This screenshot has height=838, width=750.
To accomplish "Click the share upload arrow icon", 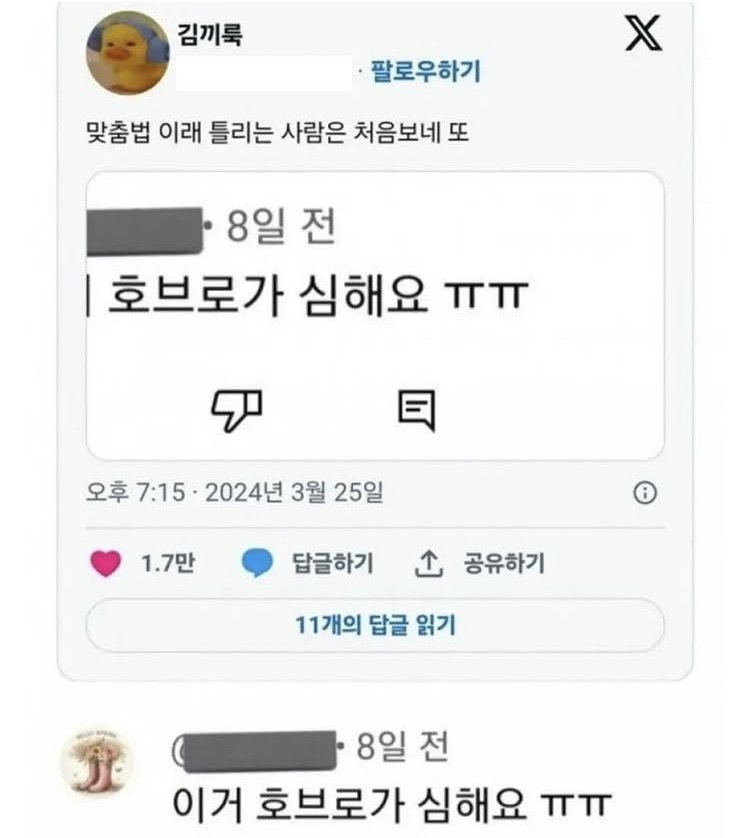I will (x=429, y=564).
